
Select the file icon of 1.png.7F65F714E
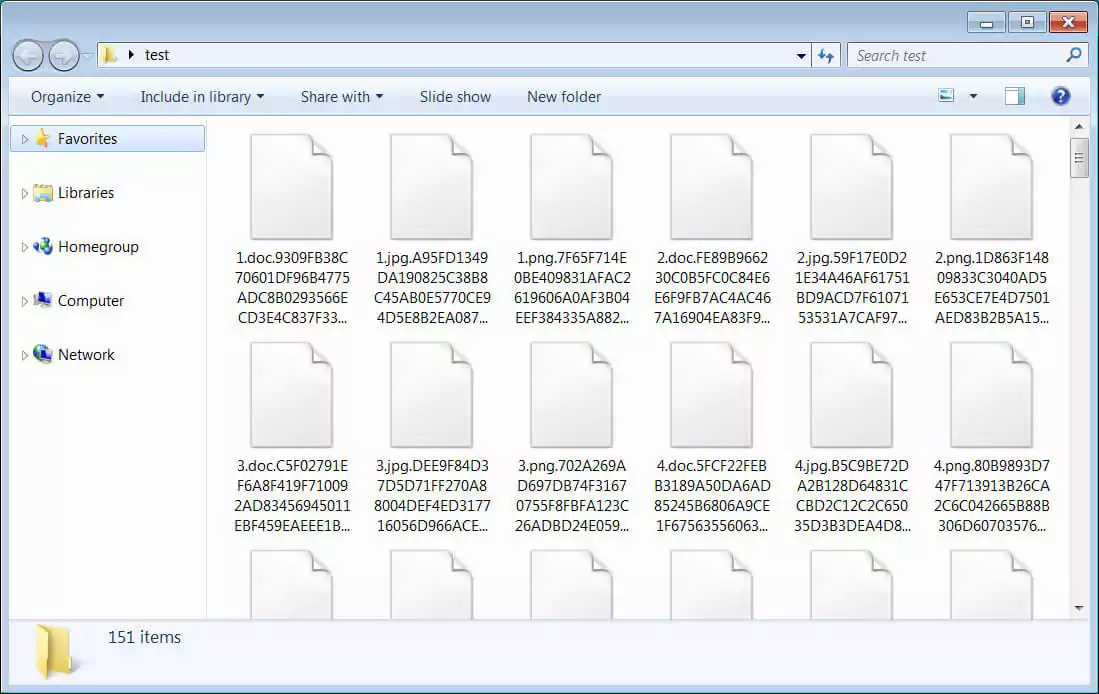point(572,187)
